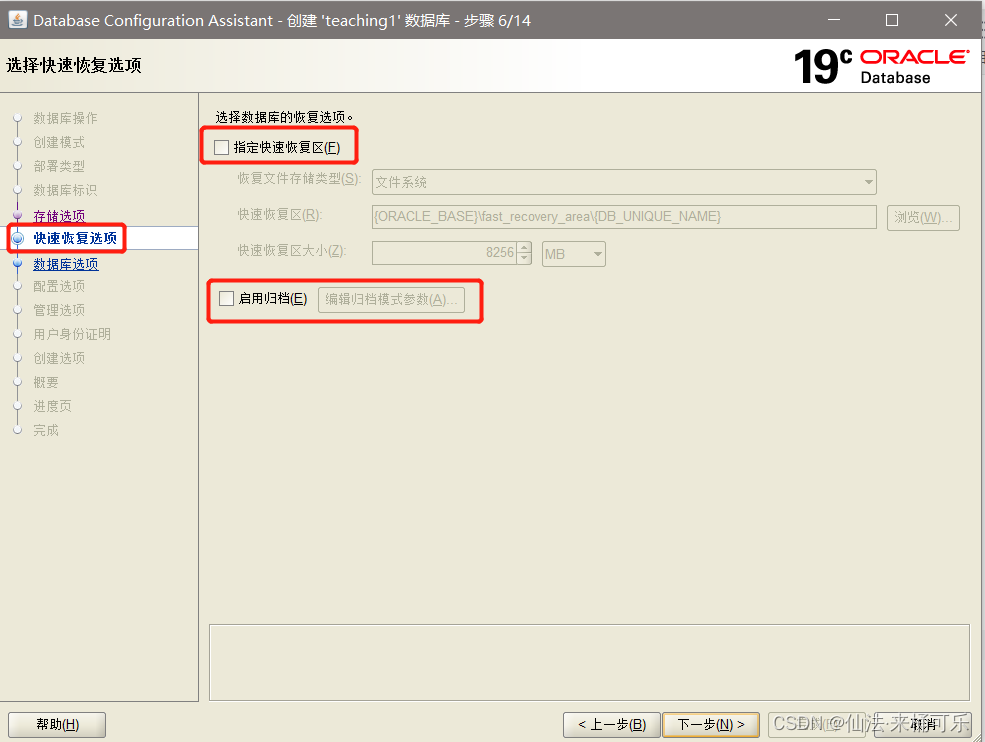Image resolution: width=985 pixels, height=742 pixels.
Task: Click the 创建选项 step
Action: coord(59,357)
